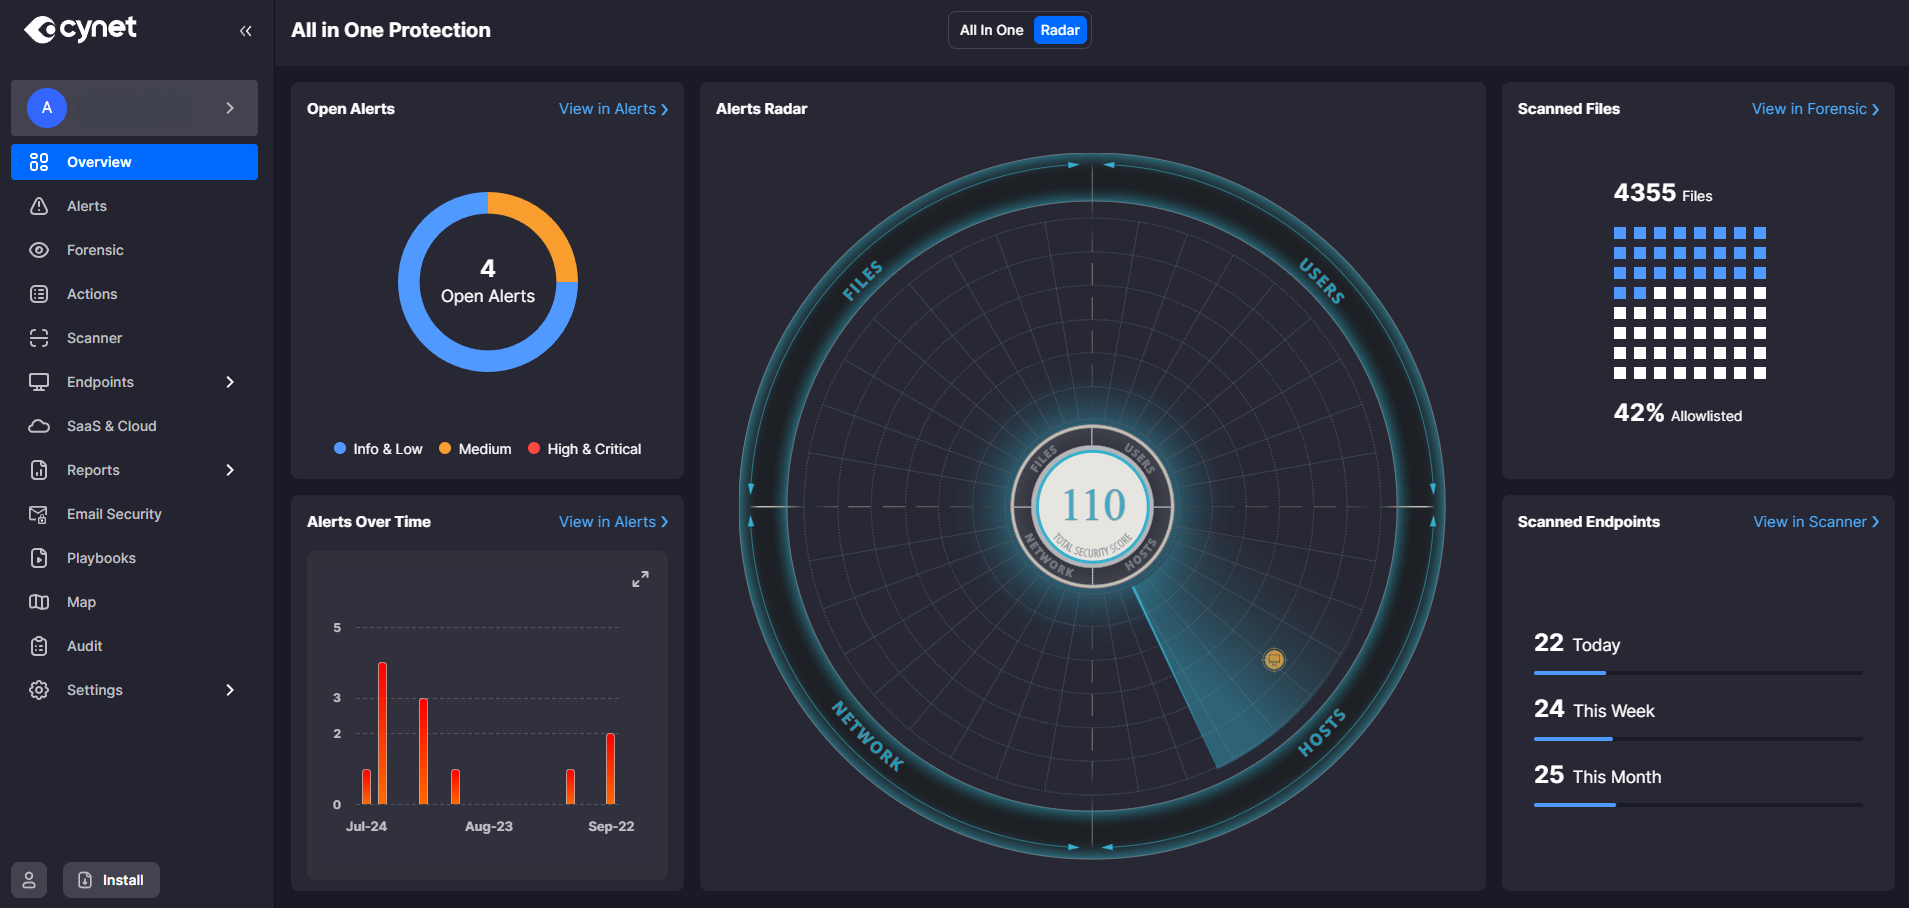The image size is (1909, 908).
Task: Switch to Radar view
Action: pyautogui.click(x=1060, y=30)
